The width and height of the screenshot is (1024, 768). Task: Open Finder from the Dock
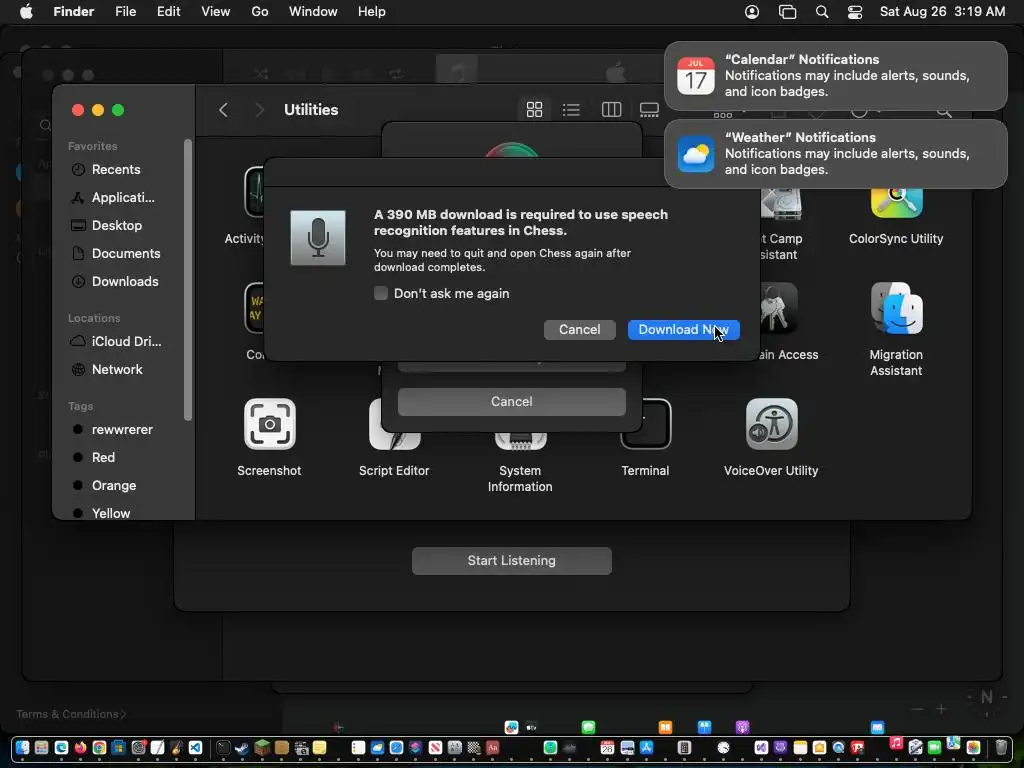point(22,747)
